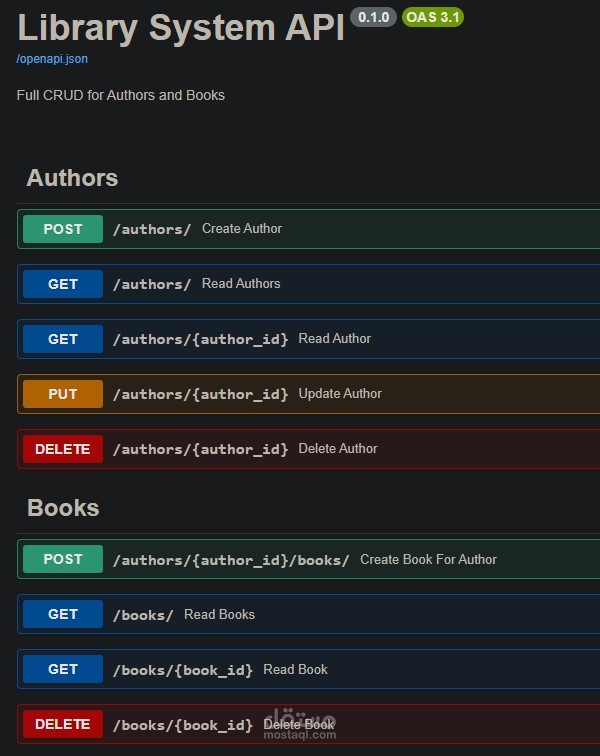Click the 'Read Author' summary text
Viewport: 600px width, 756px height.
coord(335,338)
